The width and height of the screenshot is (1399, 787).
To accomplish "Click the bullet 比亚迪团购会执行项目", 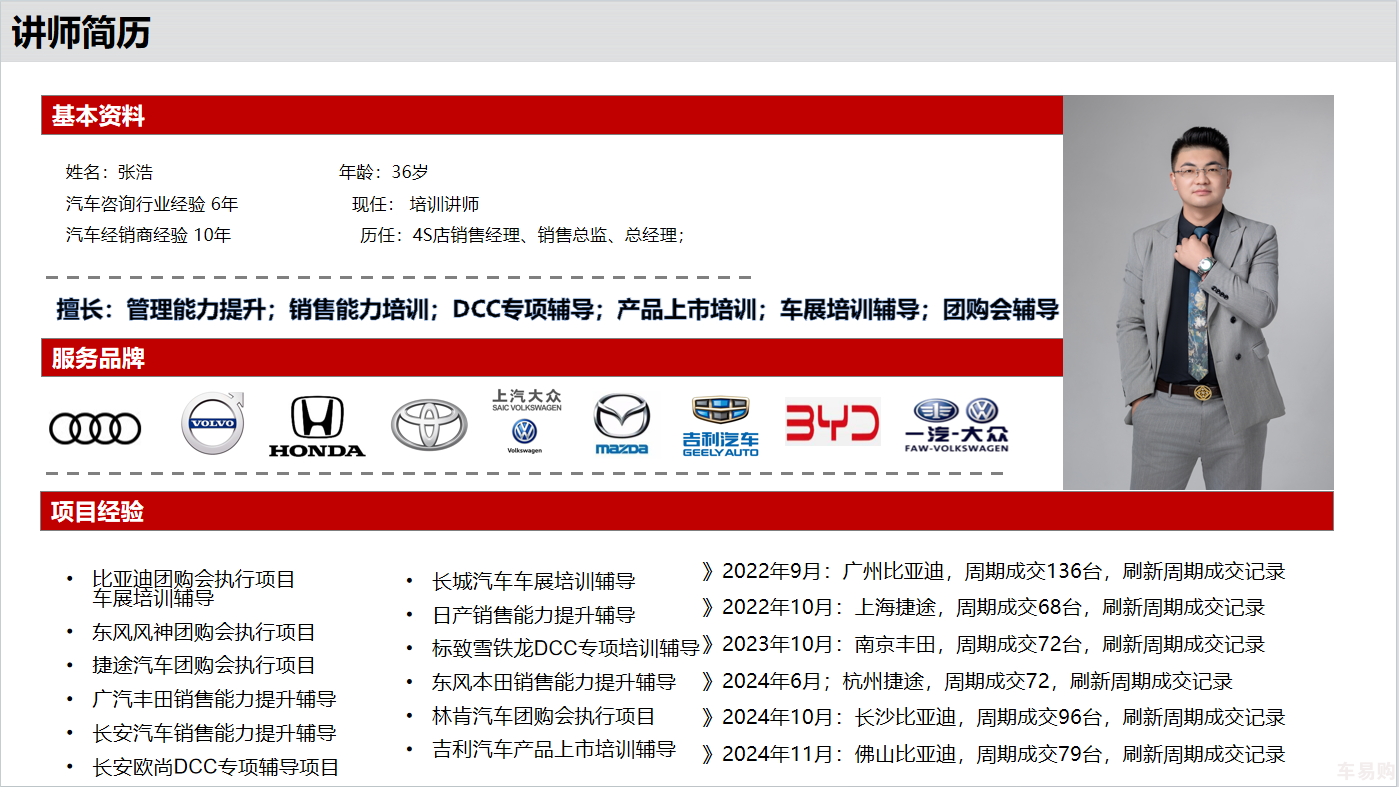I will point(194,579).
